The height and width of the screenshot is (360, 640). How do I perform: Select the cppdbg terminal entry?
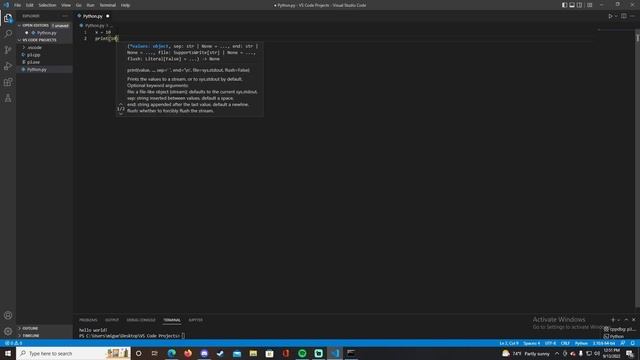(x=620, y=329)
